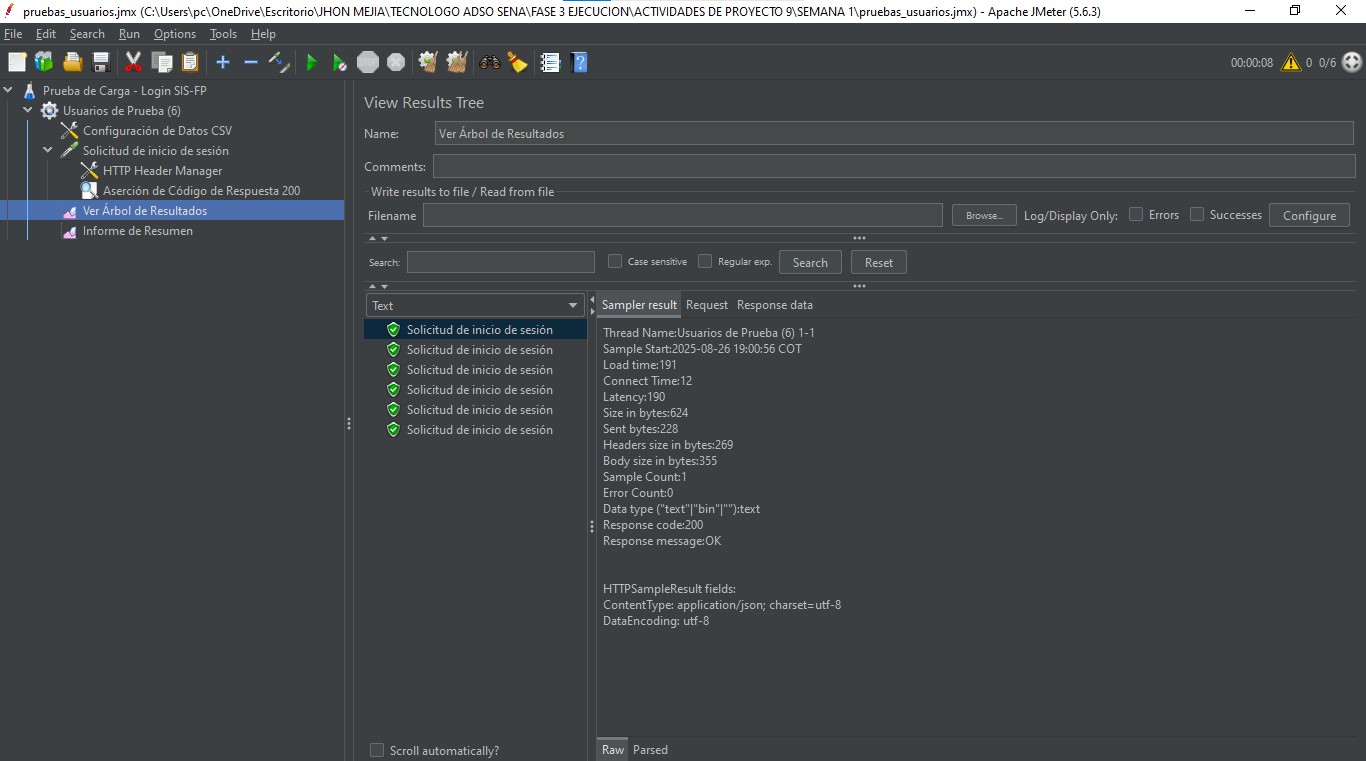Enable the Errors checkbox
This screenshot has width=1366, height=761.
point(1136,214)
